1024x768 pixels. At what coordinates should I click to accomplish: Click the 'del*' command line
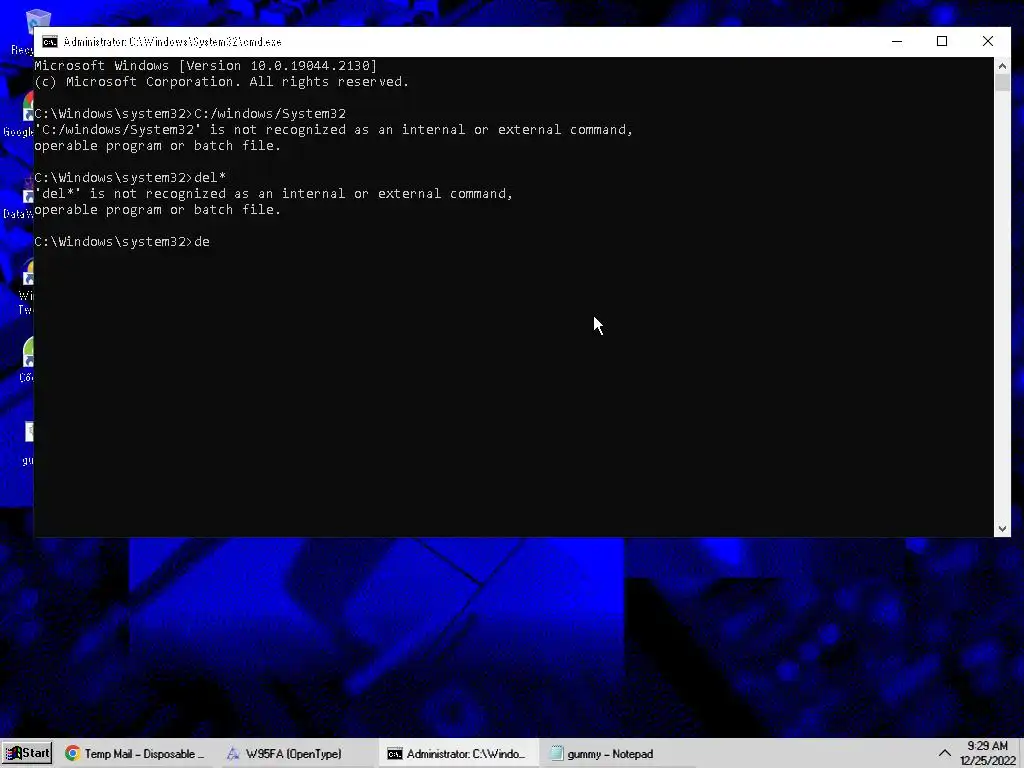[x=130, y=178]
